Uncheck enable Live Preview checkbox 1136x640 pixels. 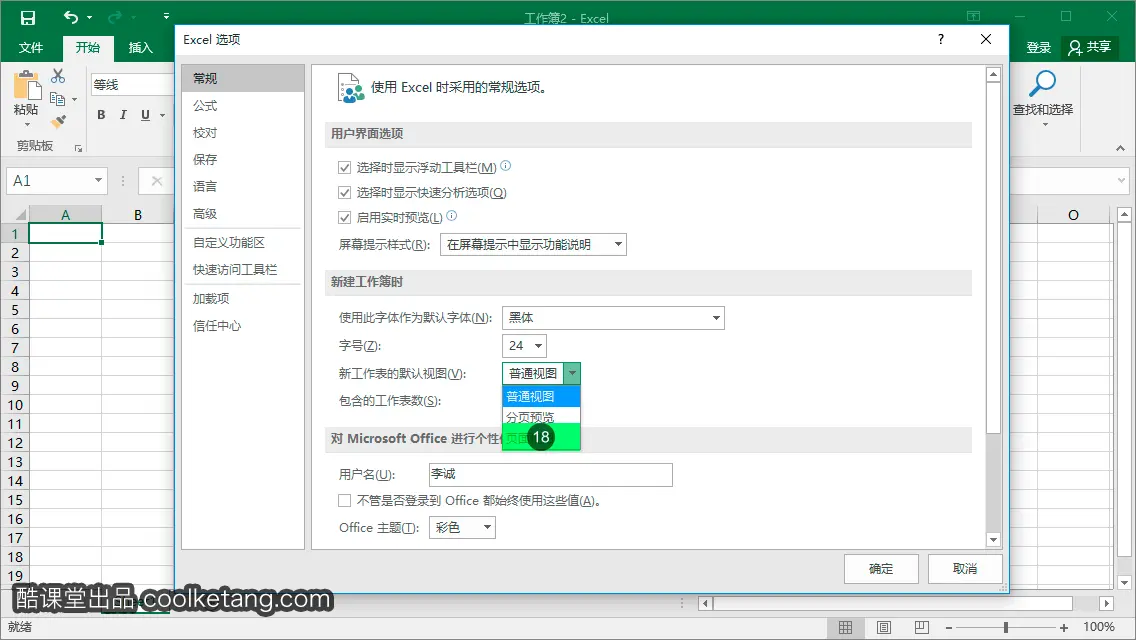(344, 217)
